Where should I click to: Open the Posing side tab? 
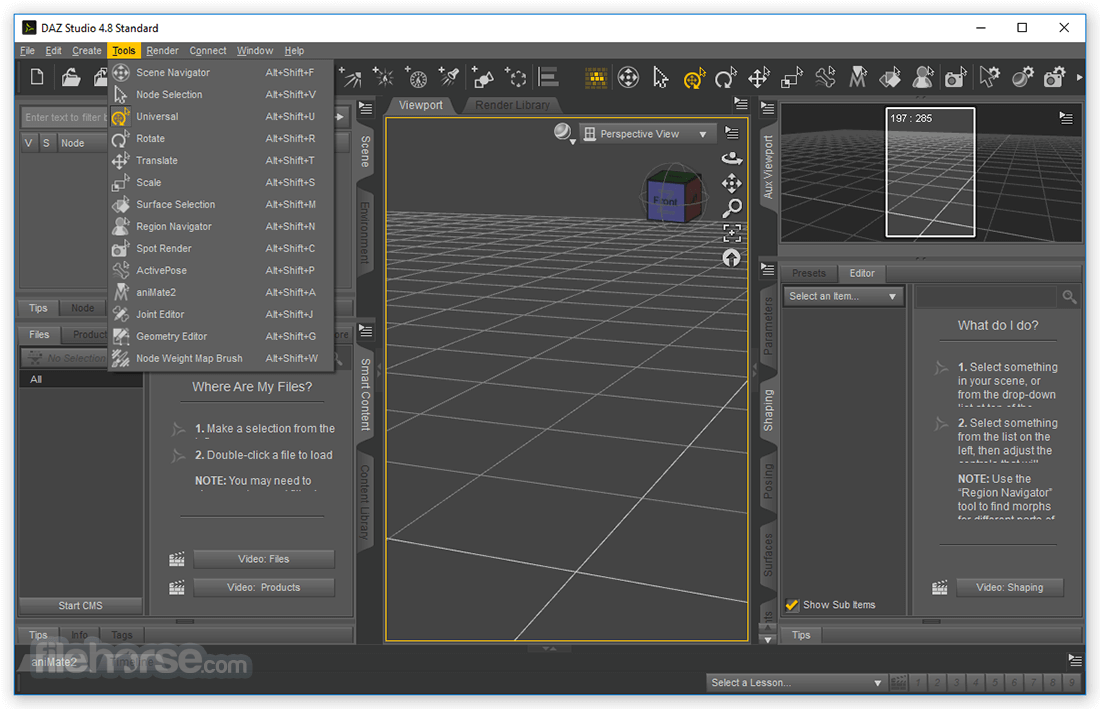[768, 482]
